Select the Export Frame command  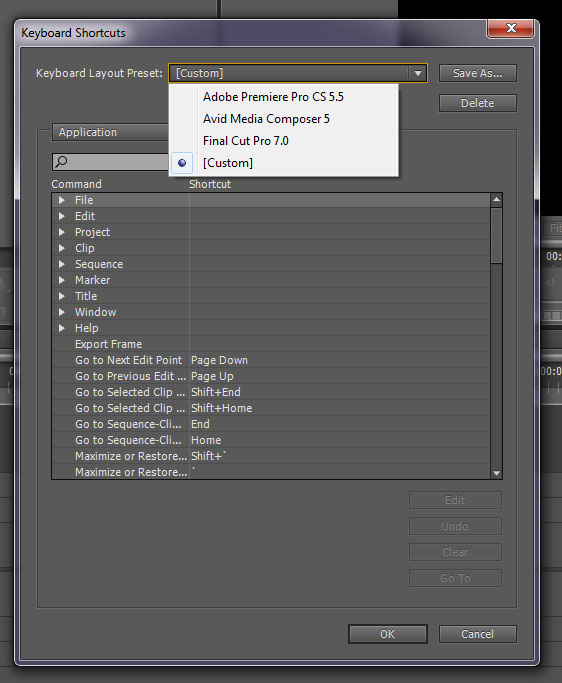coord(108,344)
